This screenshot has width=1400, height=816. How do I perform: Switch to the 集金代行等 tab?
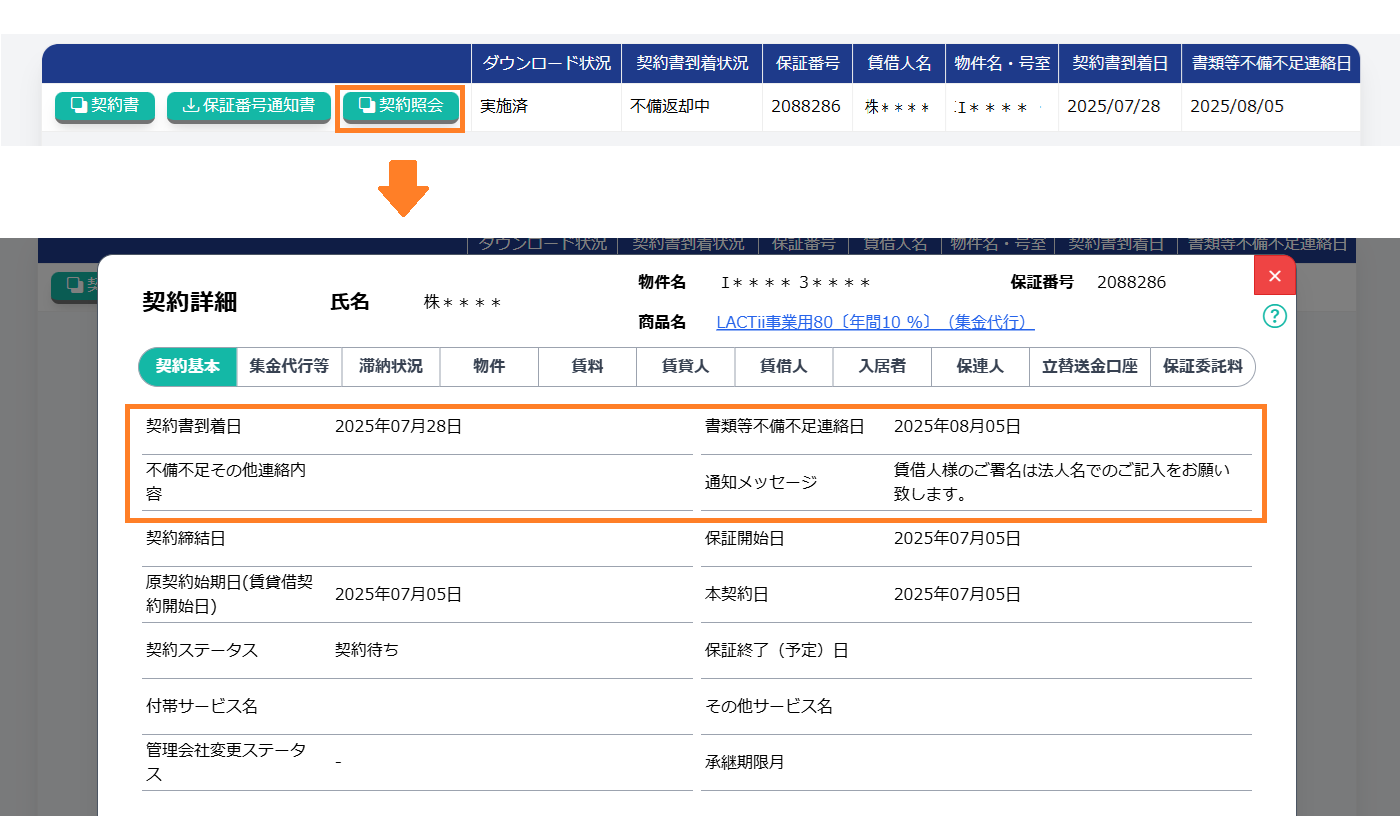pos(289,366)
